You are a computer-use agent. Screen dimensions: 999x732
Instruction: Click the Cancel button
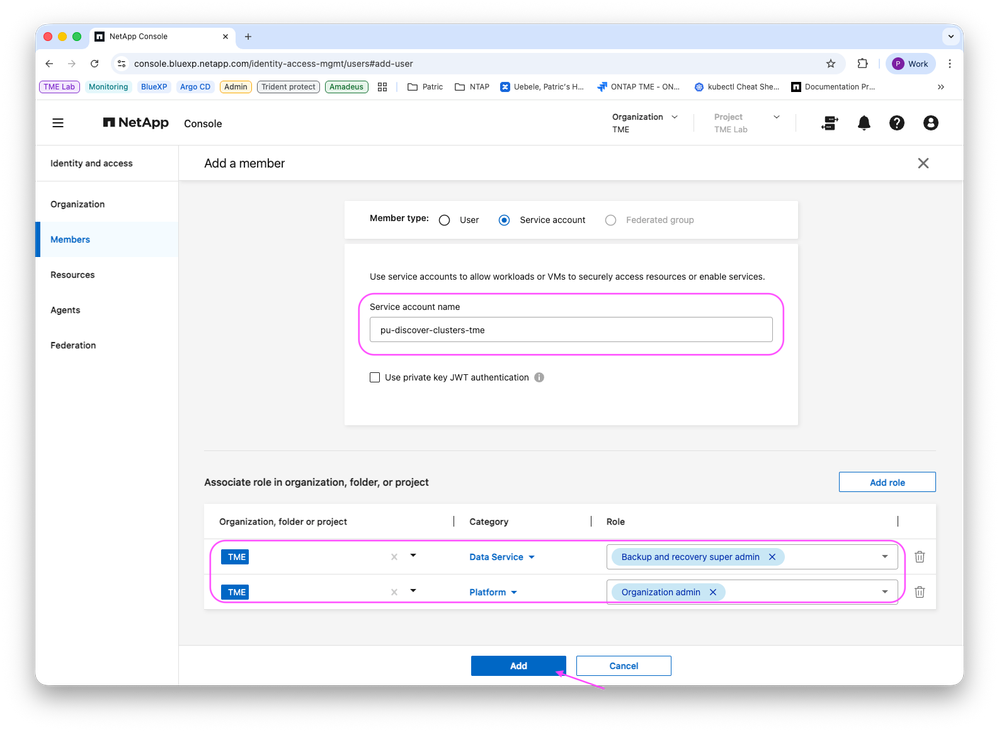click(x=623, y=666)
